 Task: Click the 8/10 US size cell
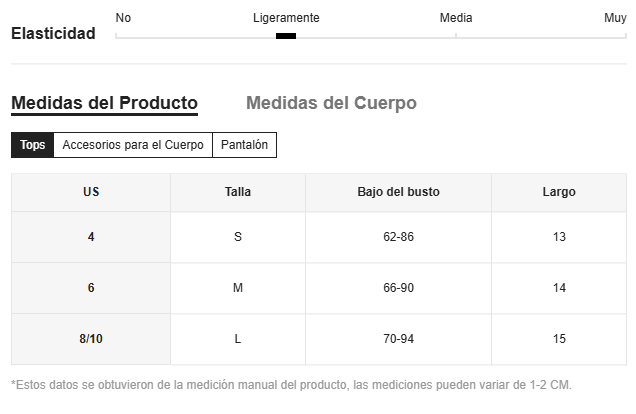click(x=91, y=339)
